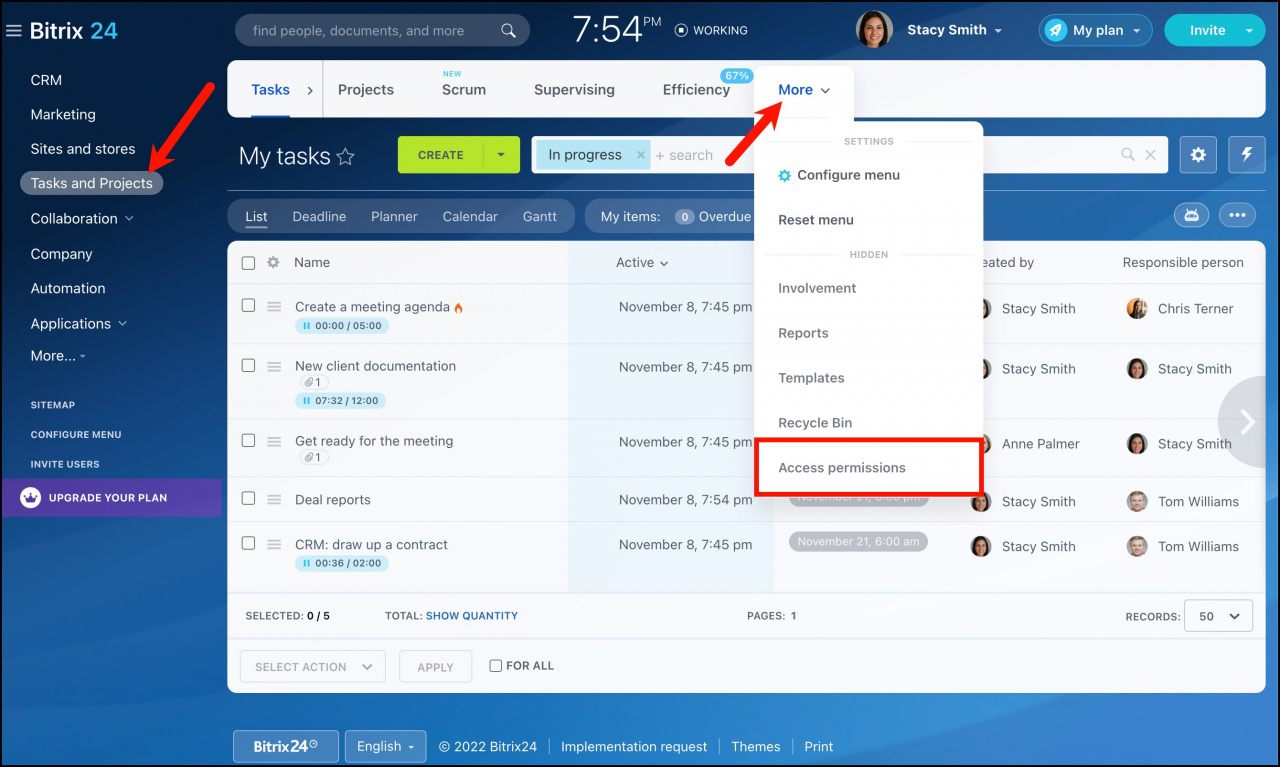Expand the Collaboration sidebar section

tap(129, 219)
